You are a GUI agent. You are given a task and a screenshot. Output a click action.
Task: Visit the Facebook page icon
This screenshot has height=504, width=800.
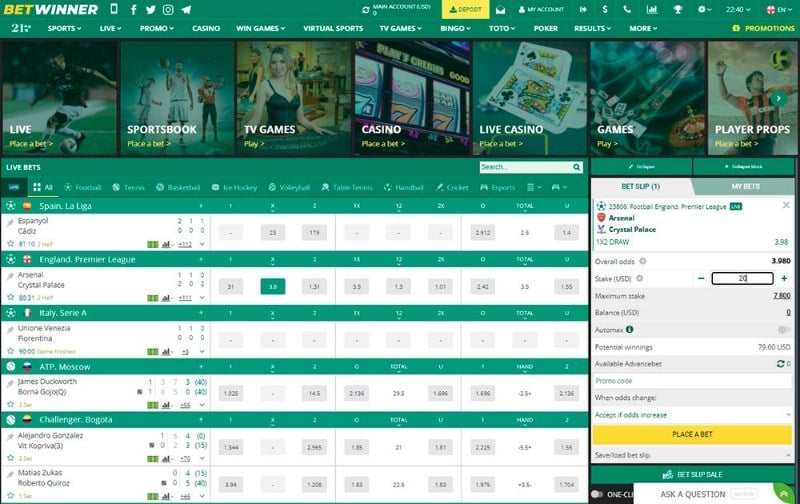(133, 10)
